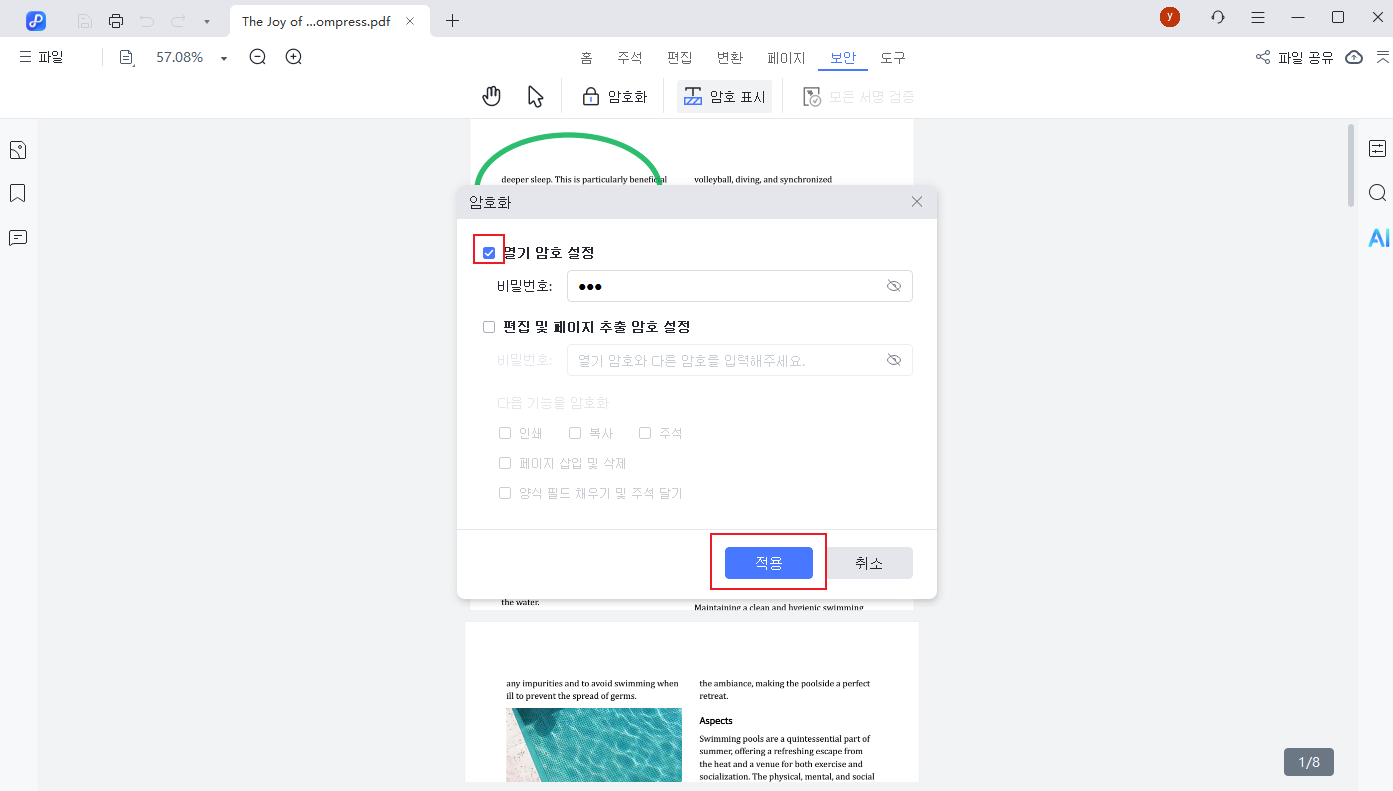
Task: Switch to the 주석 tab
Action: [x=630, y=58]
